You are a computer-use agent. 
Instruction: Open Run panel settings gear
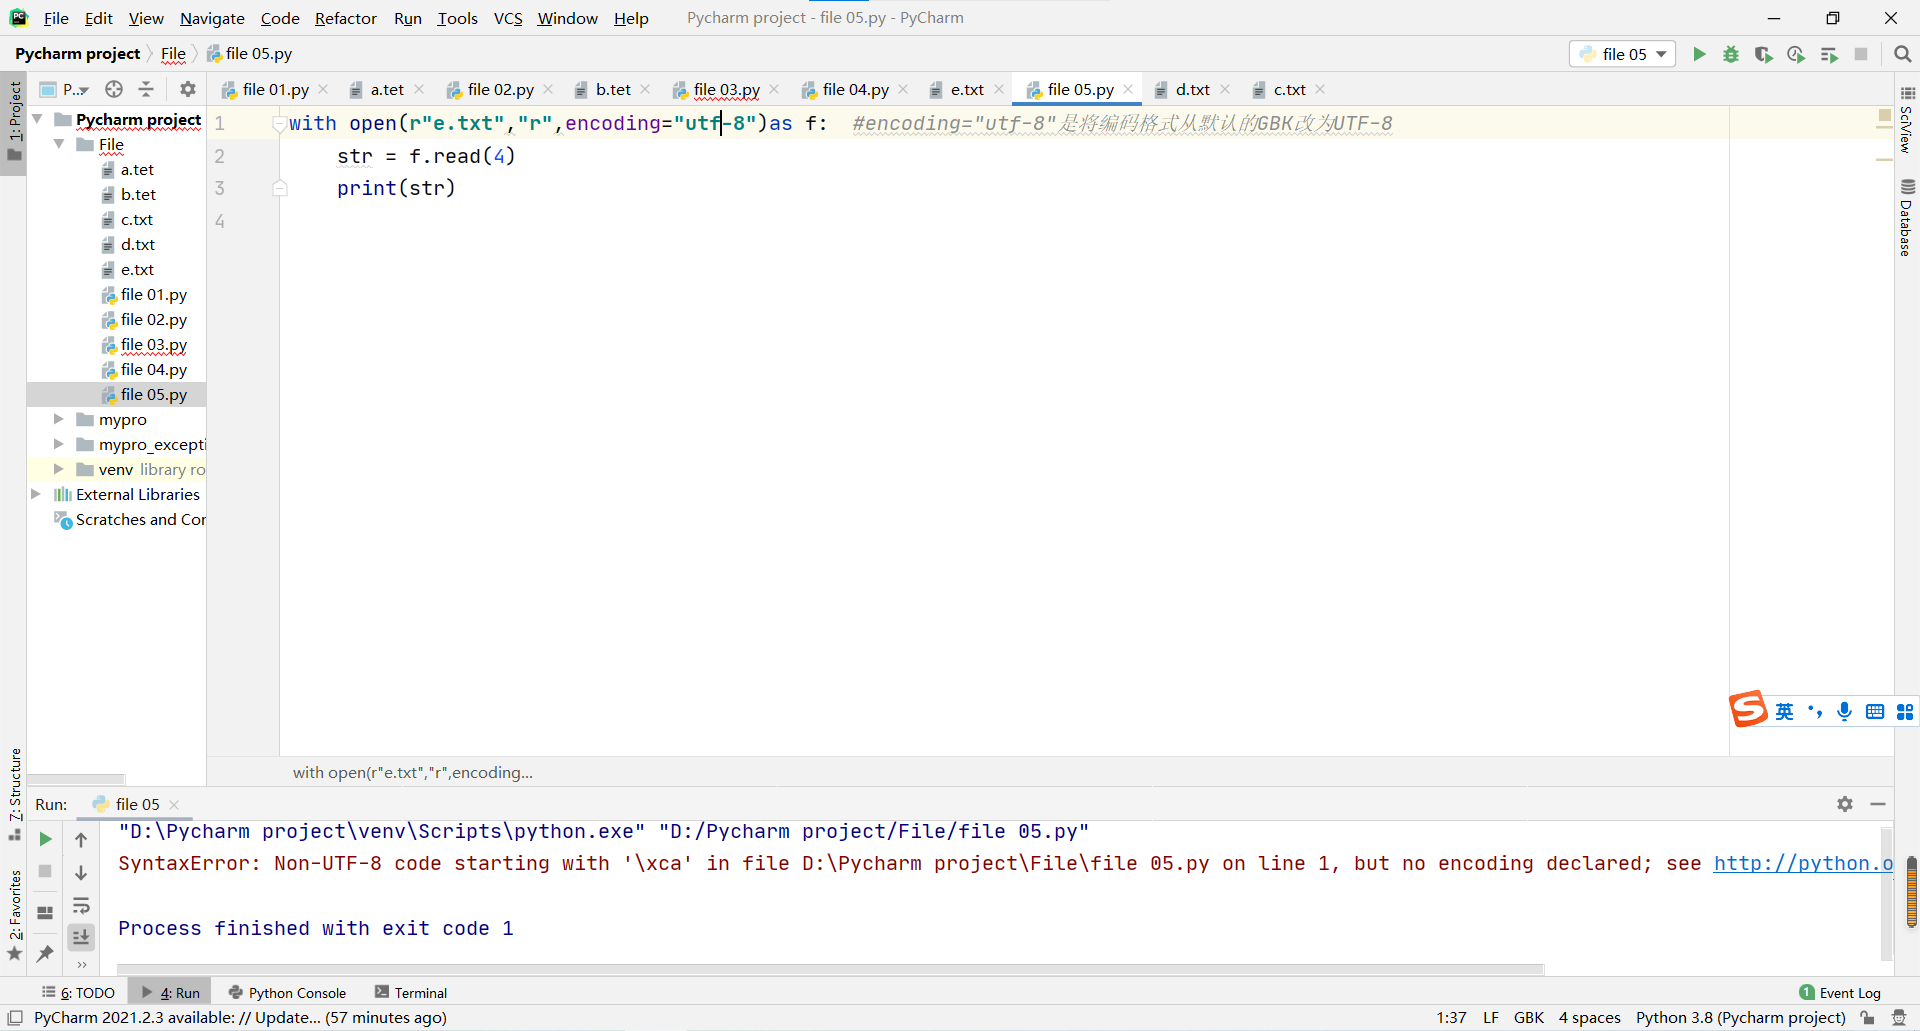pyautogui.click(x=1845, y=804)
